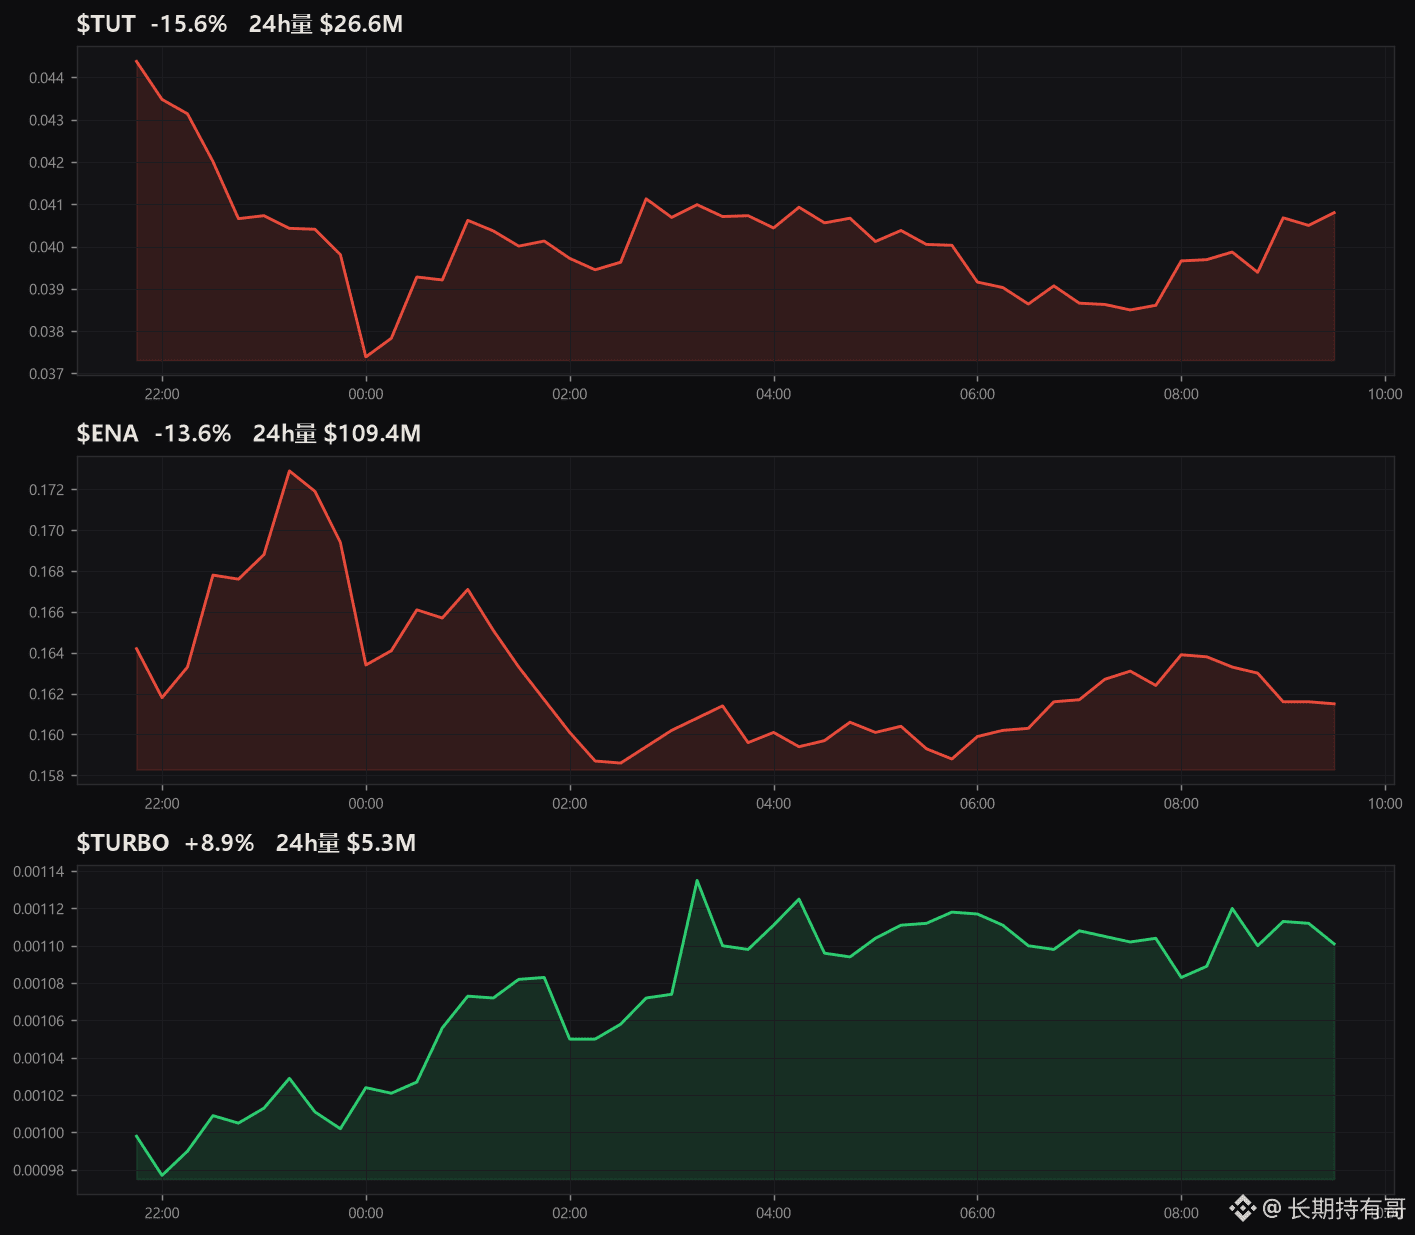Click the 22:00 time label under $TUT chart
This screenshot has width=1415, height=1235.
click(162, 394)
